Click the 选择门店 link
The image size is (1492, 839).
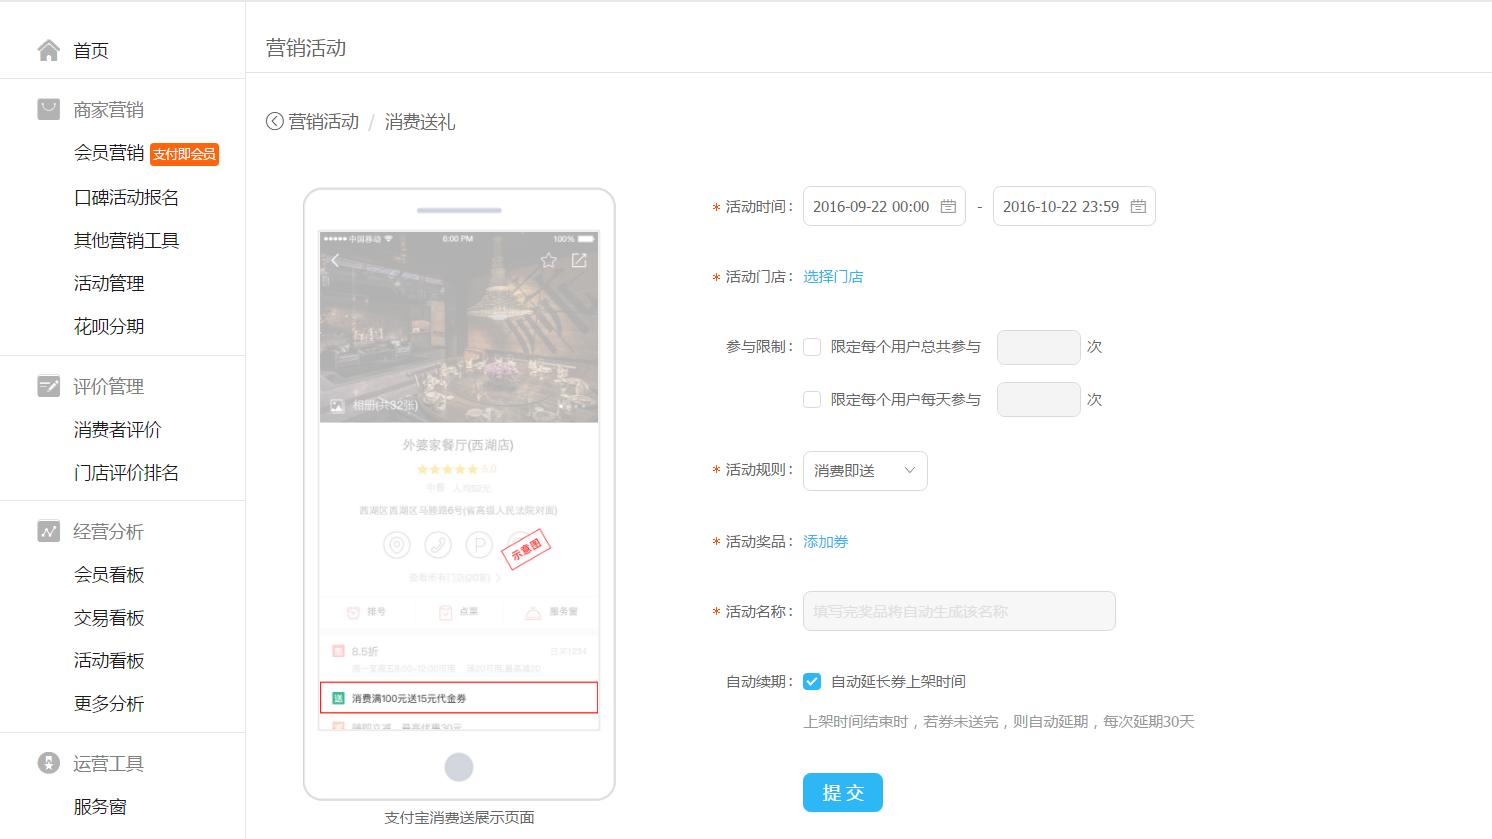(x=833, y=277)
